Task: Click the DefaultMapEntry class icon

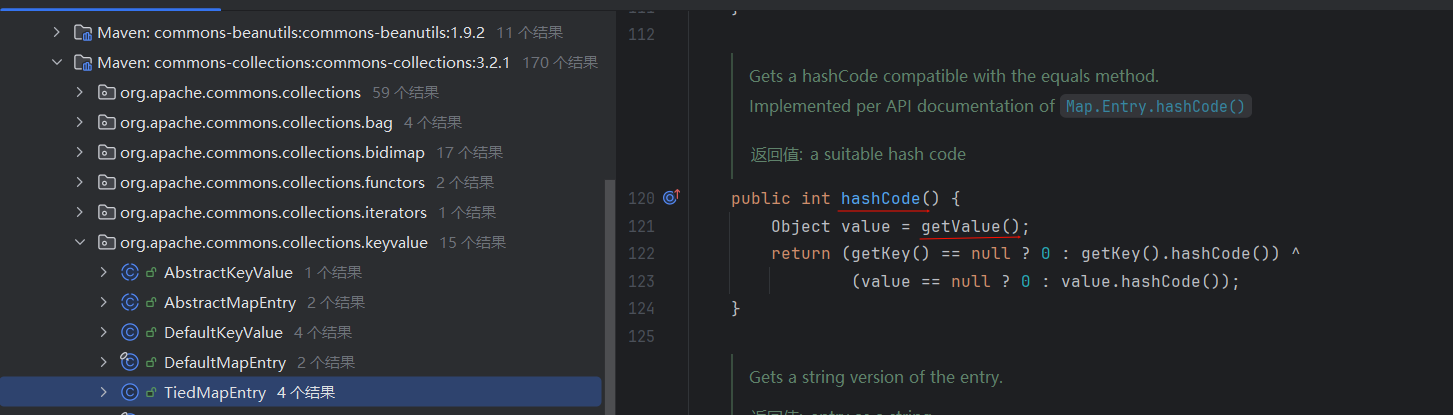Action: click(x=130, y=363)
